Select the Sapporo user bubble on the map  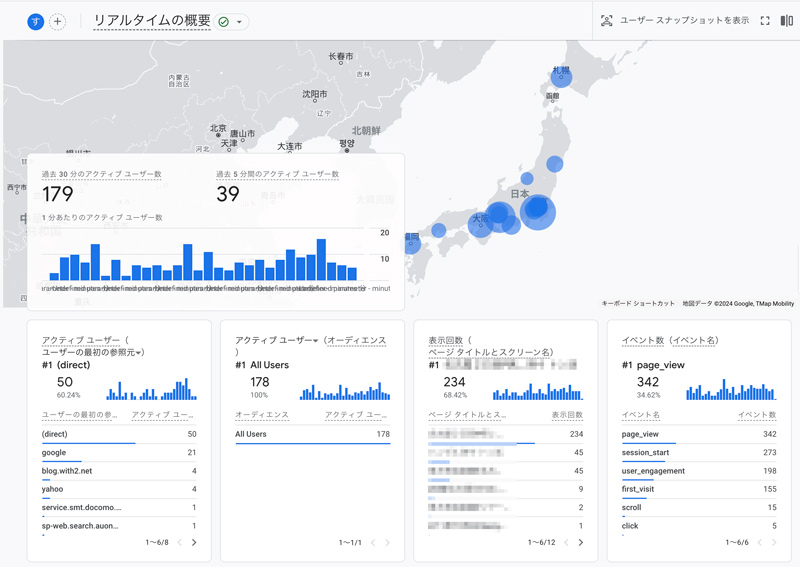(x=561, y=77)
